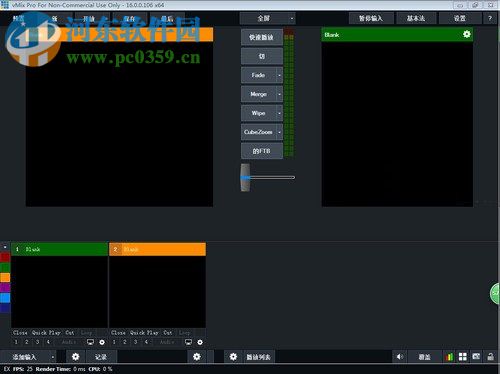
Task: Click the four-square grid layout icon
Action: tap(463, 357)
